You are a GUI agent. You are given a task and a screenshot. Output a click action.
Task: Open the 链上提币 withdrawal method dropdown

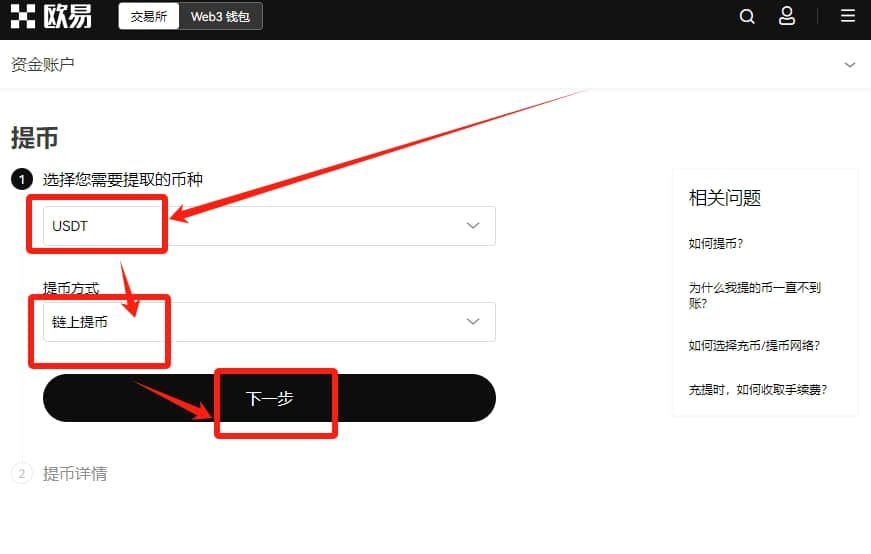269,322
